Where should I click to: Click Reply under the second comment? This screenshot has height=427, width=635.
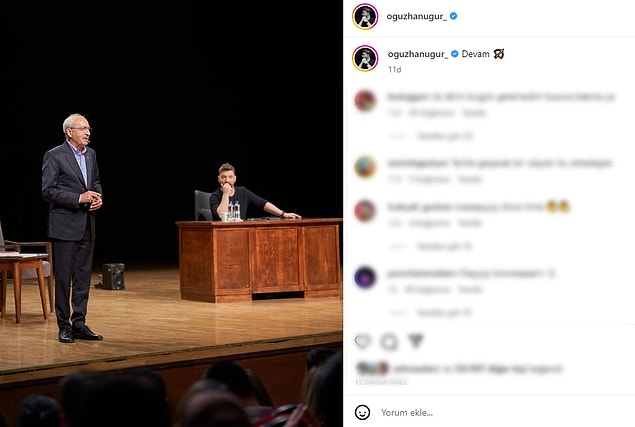pyautogui.click(x=470, y=179)
